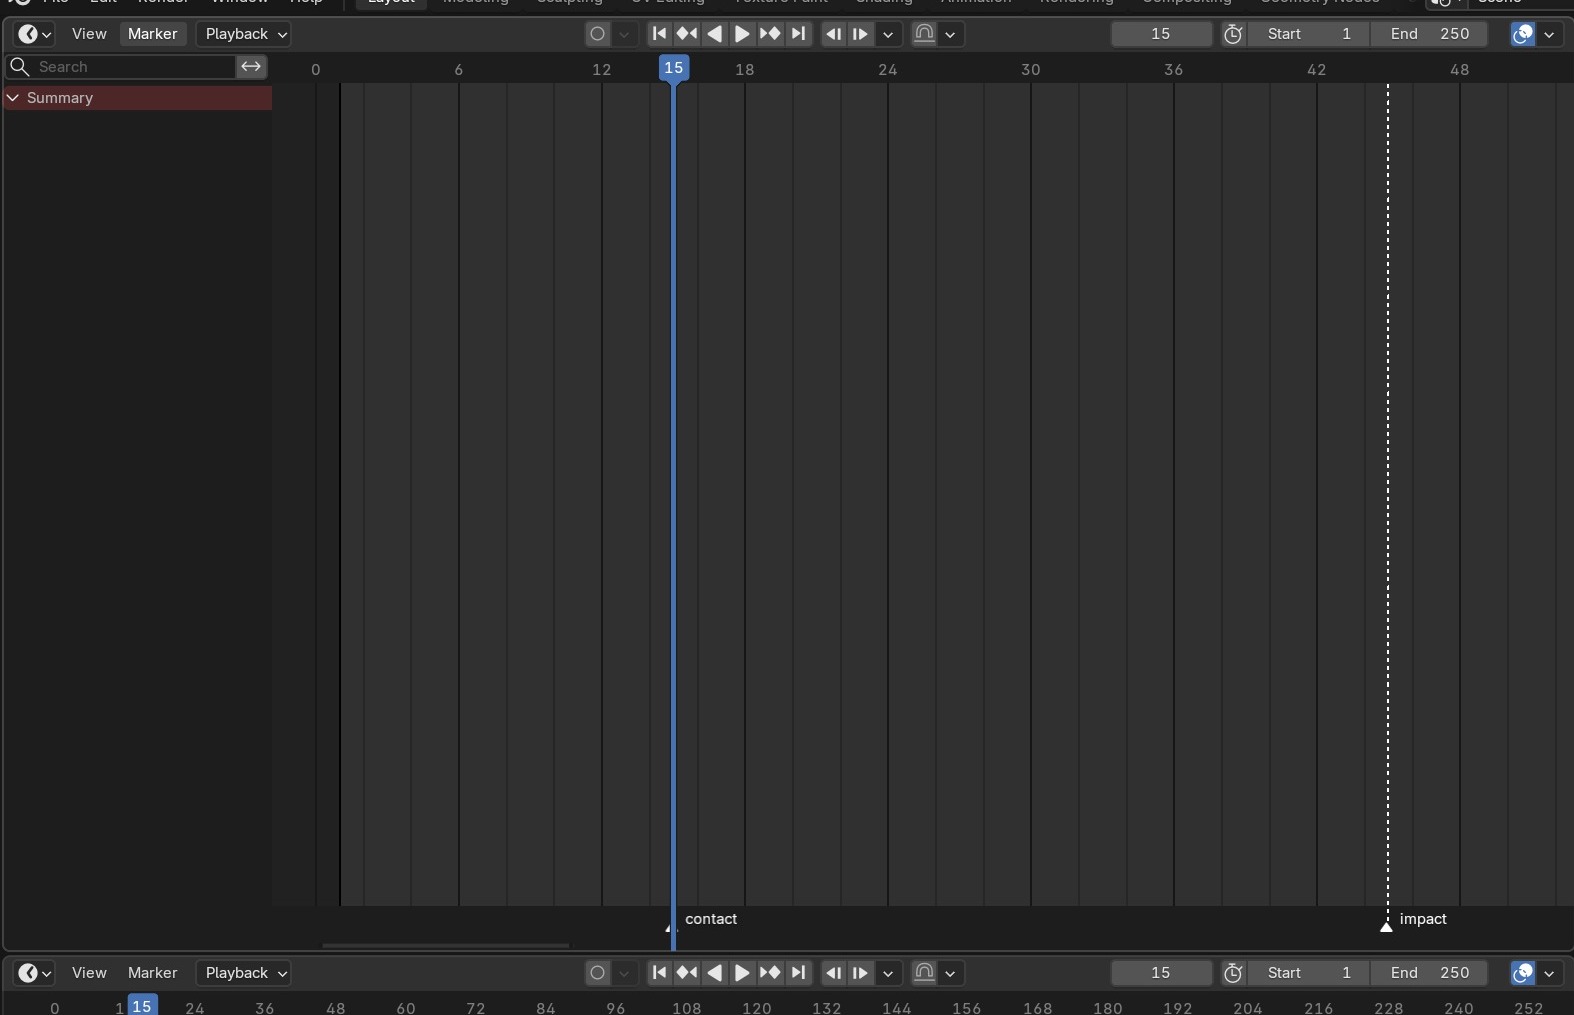This screenshot has width=1574, height=1015.
Task: Jump to last frame in lower timeline
Action: pyautogui.click(x=798, y=973)
